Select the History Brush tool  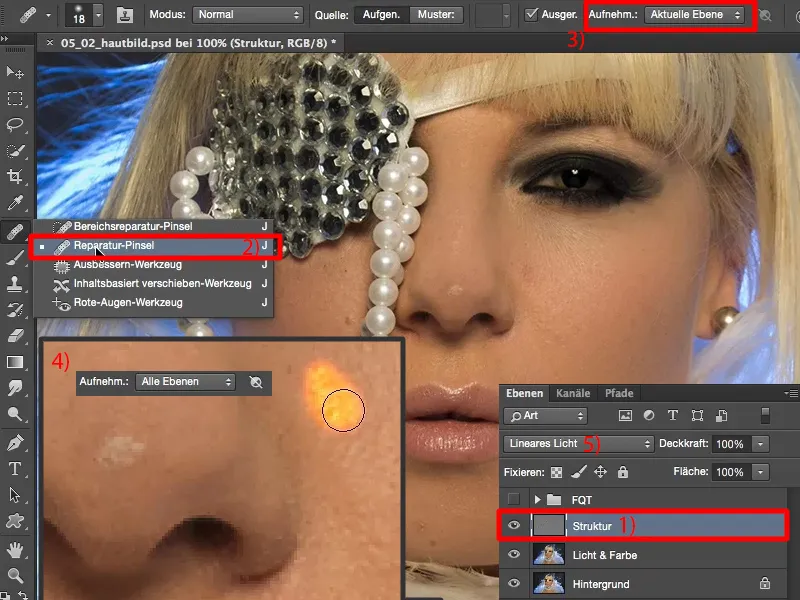coord(15,310)
